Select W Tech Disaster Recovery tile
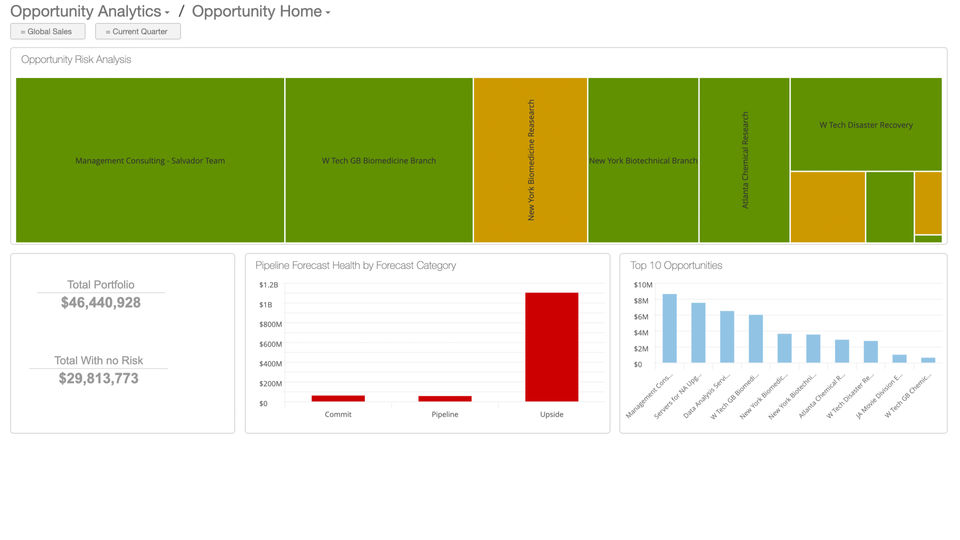Screen dimensions: 960x540 (x=866, y=124)
